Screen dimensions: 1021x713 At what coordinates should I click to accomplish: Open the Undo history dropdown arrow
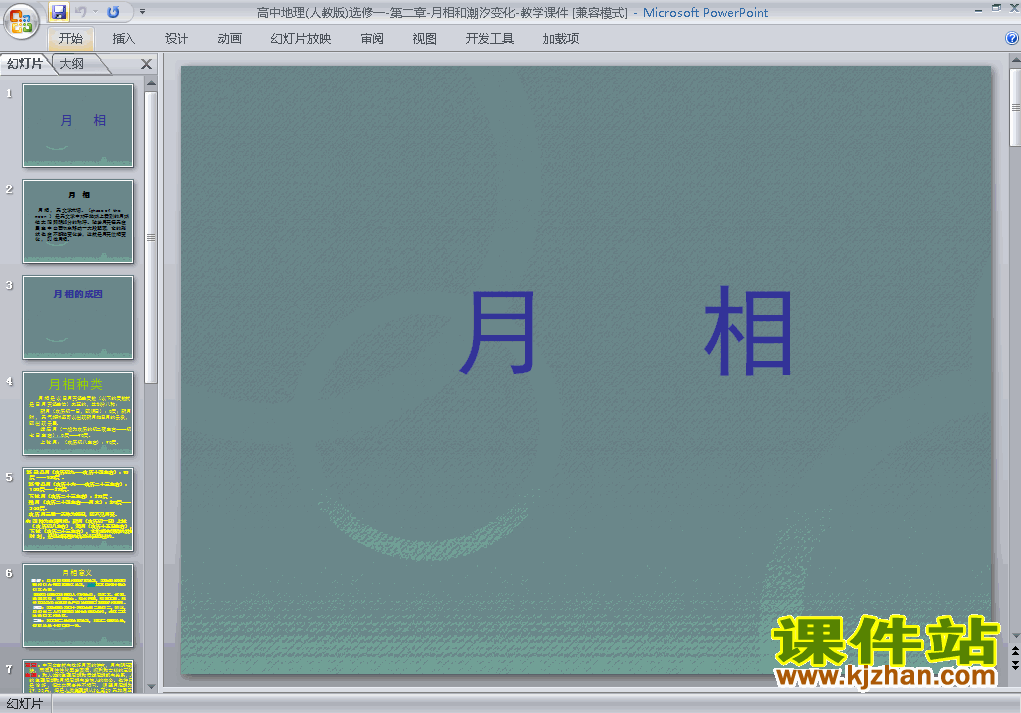[95, 12]
